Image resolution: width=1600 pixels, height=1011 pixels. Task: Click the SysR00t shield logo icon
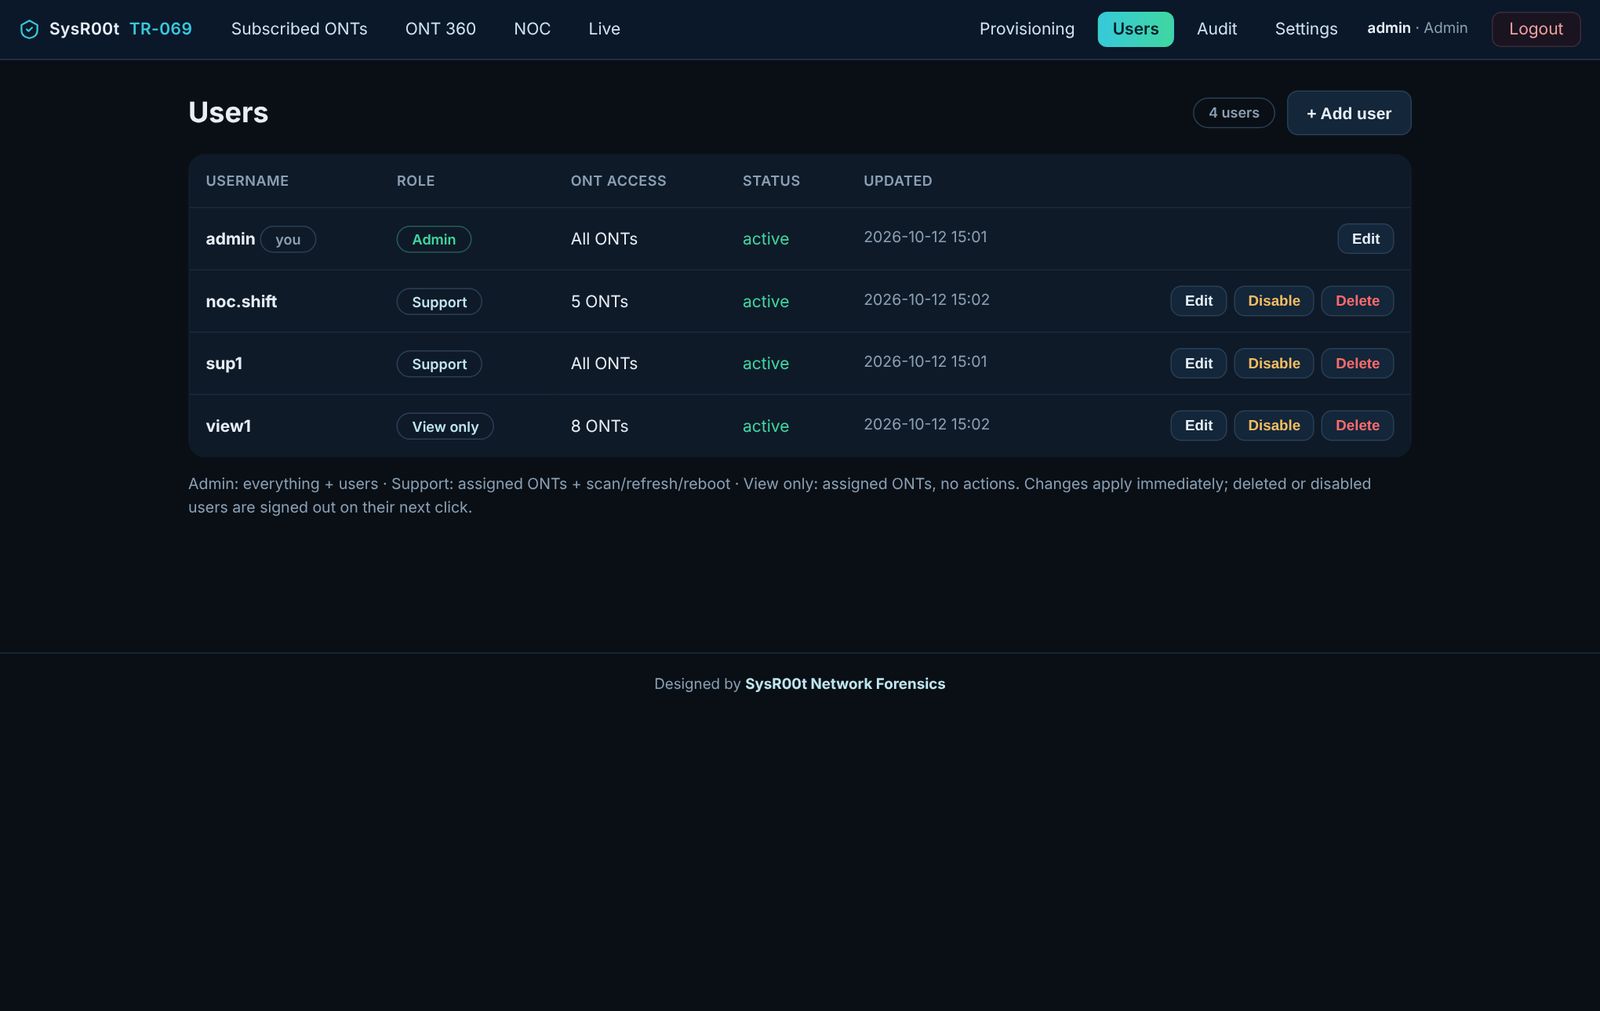29,29
